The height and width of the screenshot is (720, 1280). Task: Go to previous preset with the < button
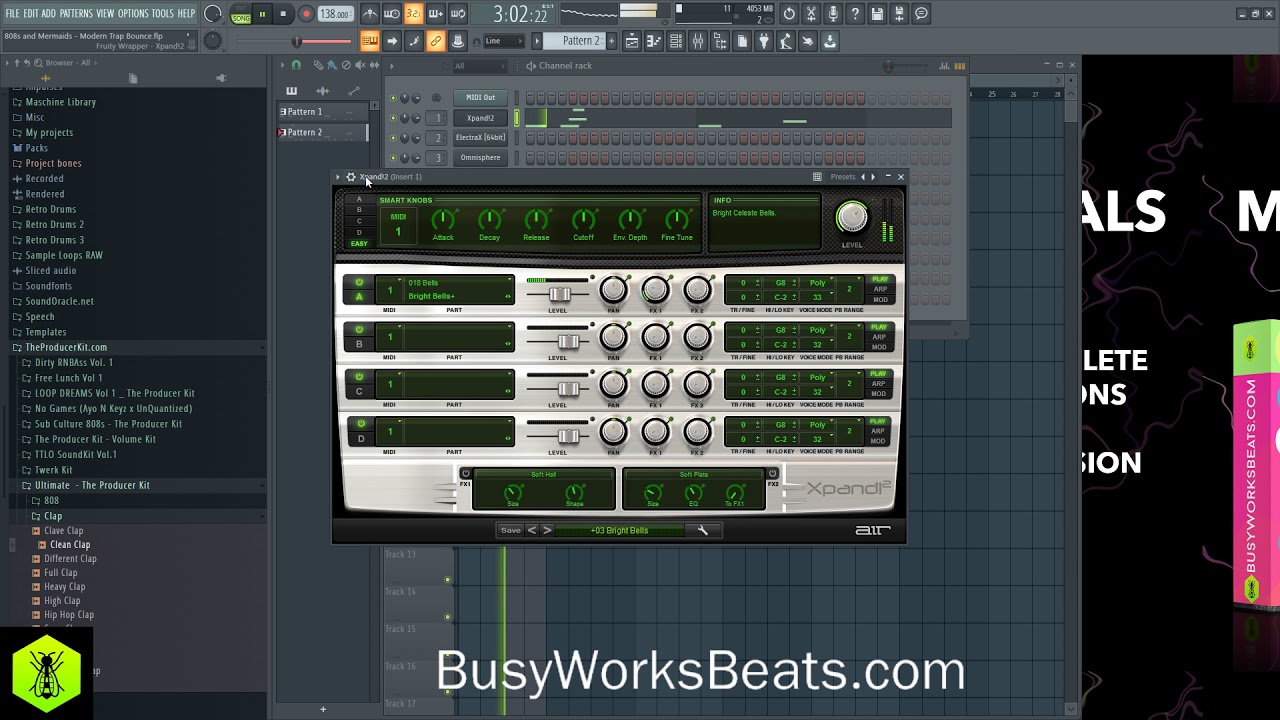pos(532,530)
